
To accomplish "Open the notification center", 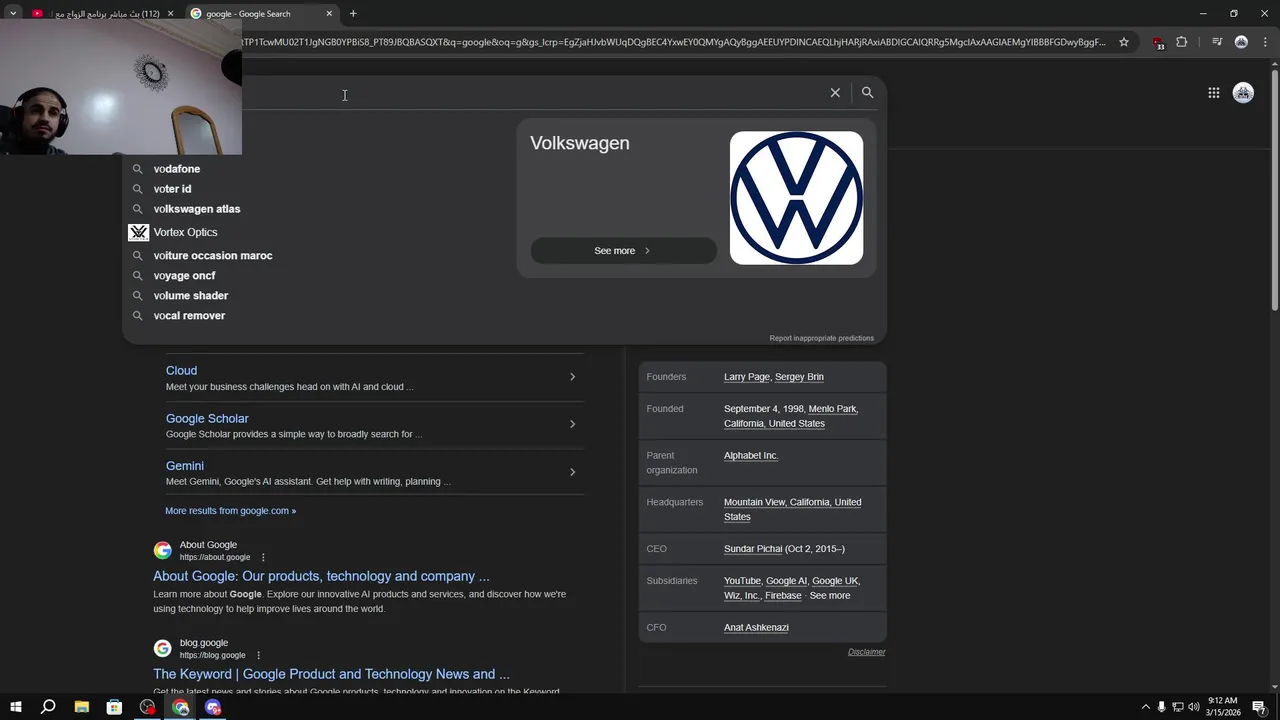I will pyautogui.click(x=1259, y=707).
